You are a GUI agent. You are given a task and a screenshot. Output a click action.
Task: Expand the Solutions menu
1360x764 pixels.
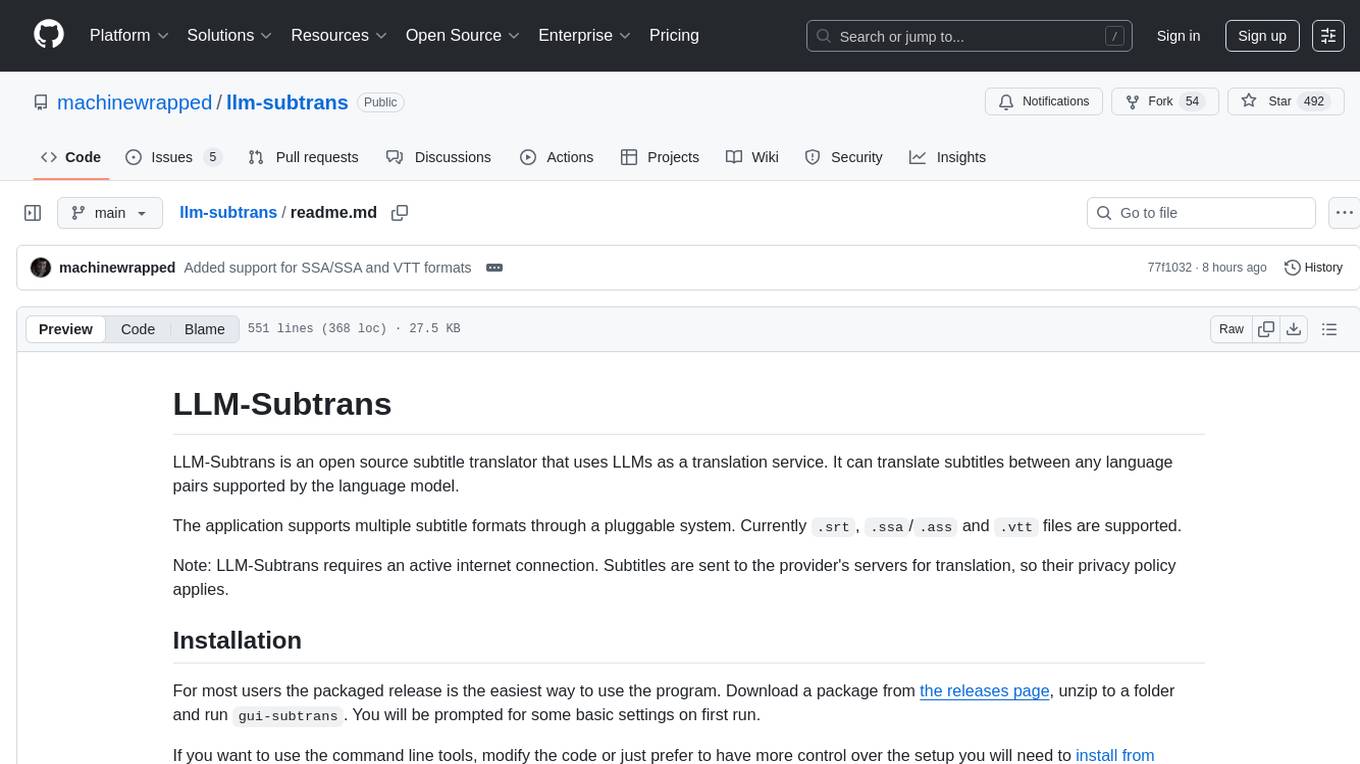tap(230, 35)
